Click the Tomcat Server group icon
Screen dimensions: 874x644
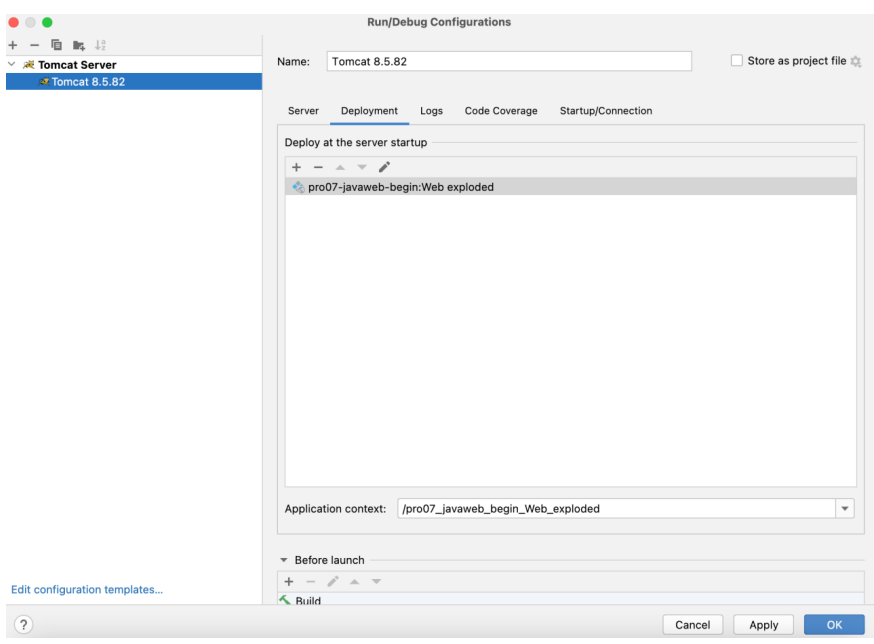(28, 65)
